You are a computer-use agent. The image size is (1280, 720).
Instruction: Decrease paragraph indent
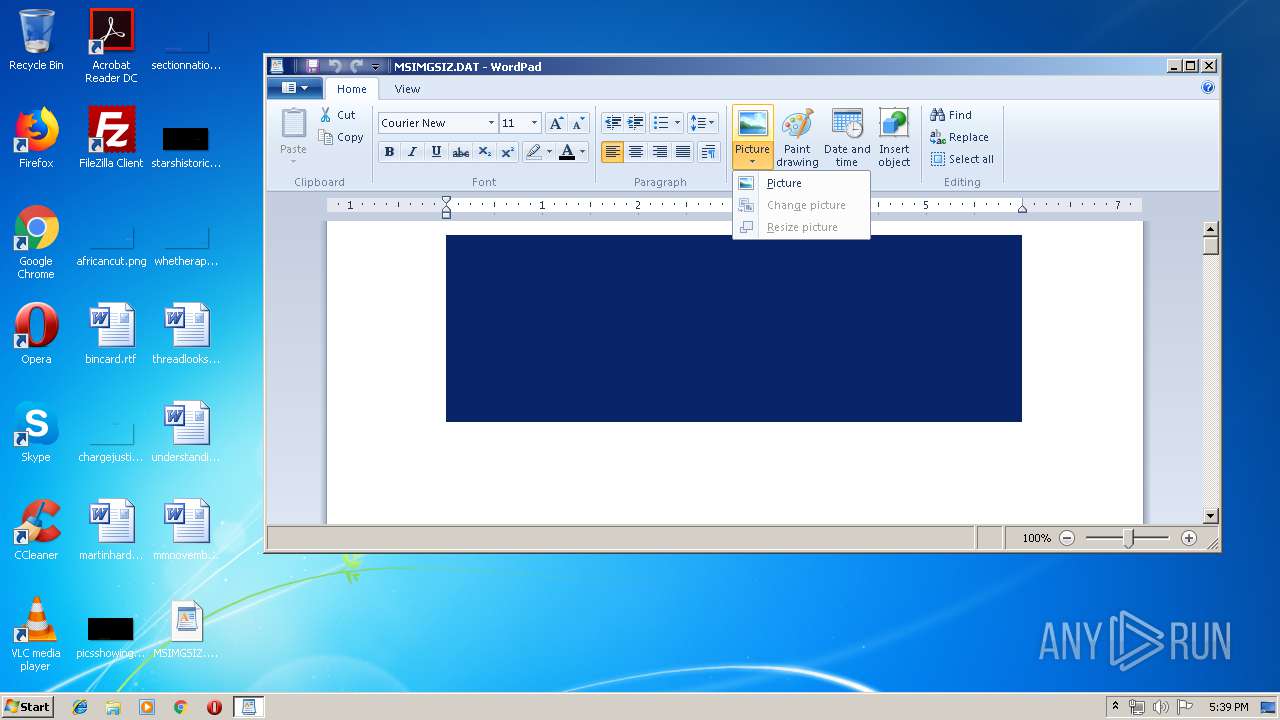(612, 123)
